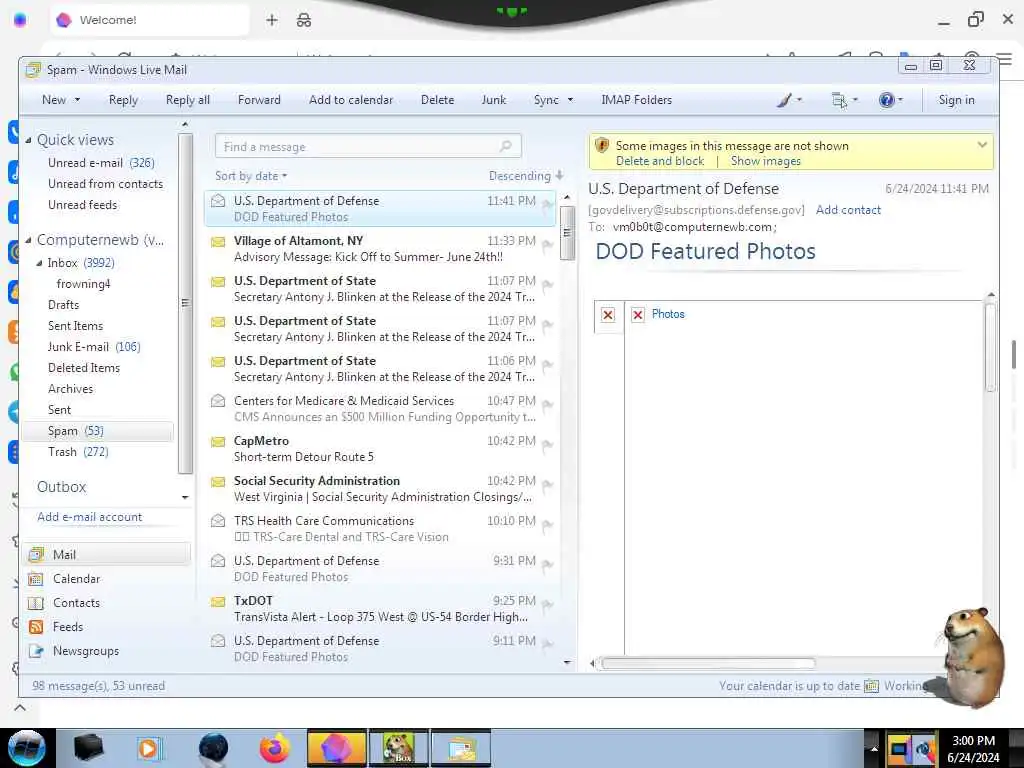
Task: Flag the Village of Altamont, NY message
Action: pos(547,246)
